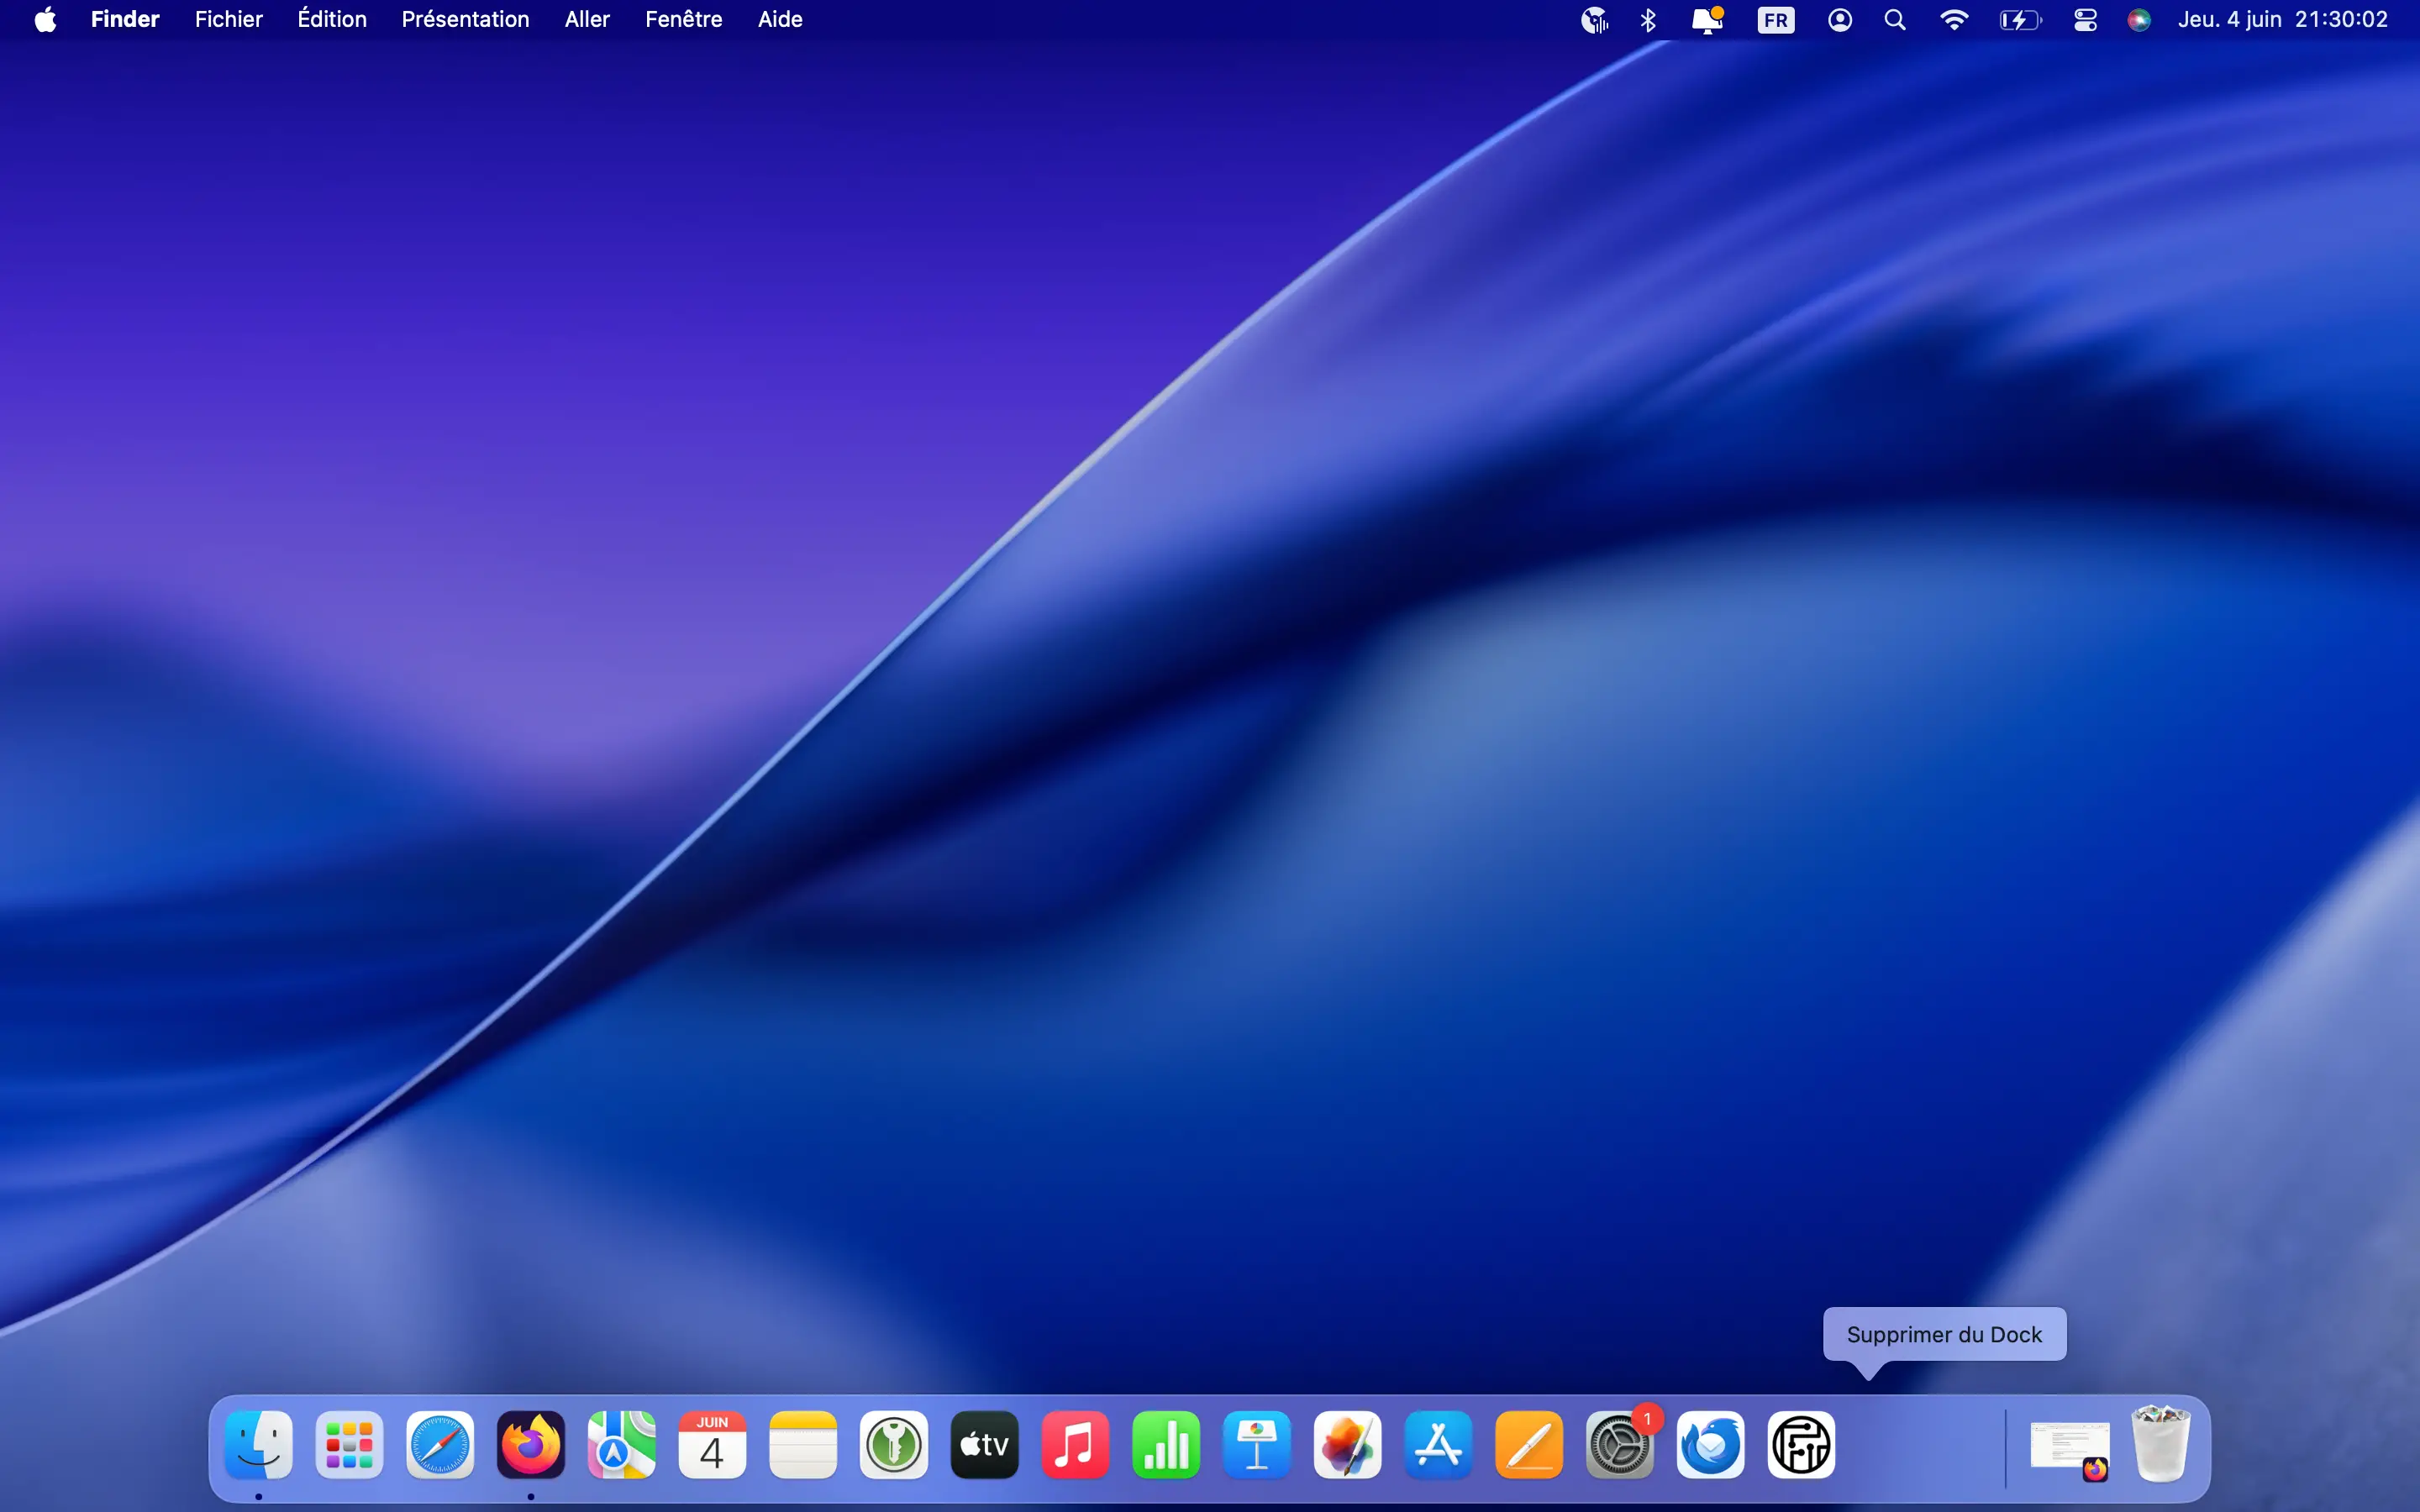Screen dimensions: 2420x1512
Task: Open Bluetooth menu bar icon
Action: (1648, 20)
